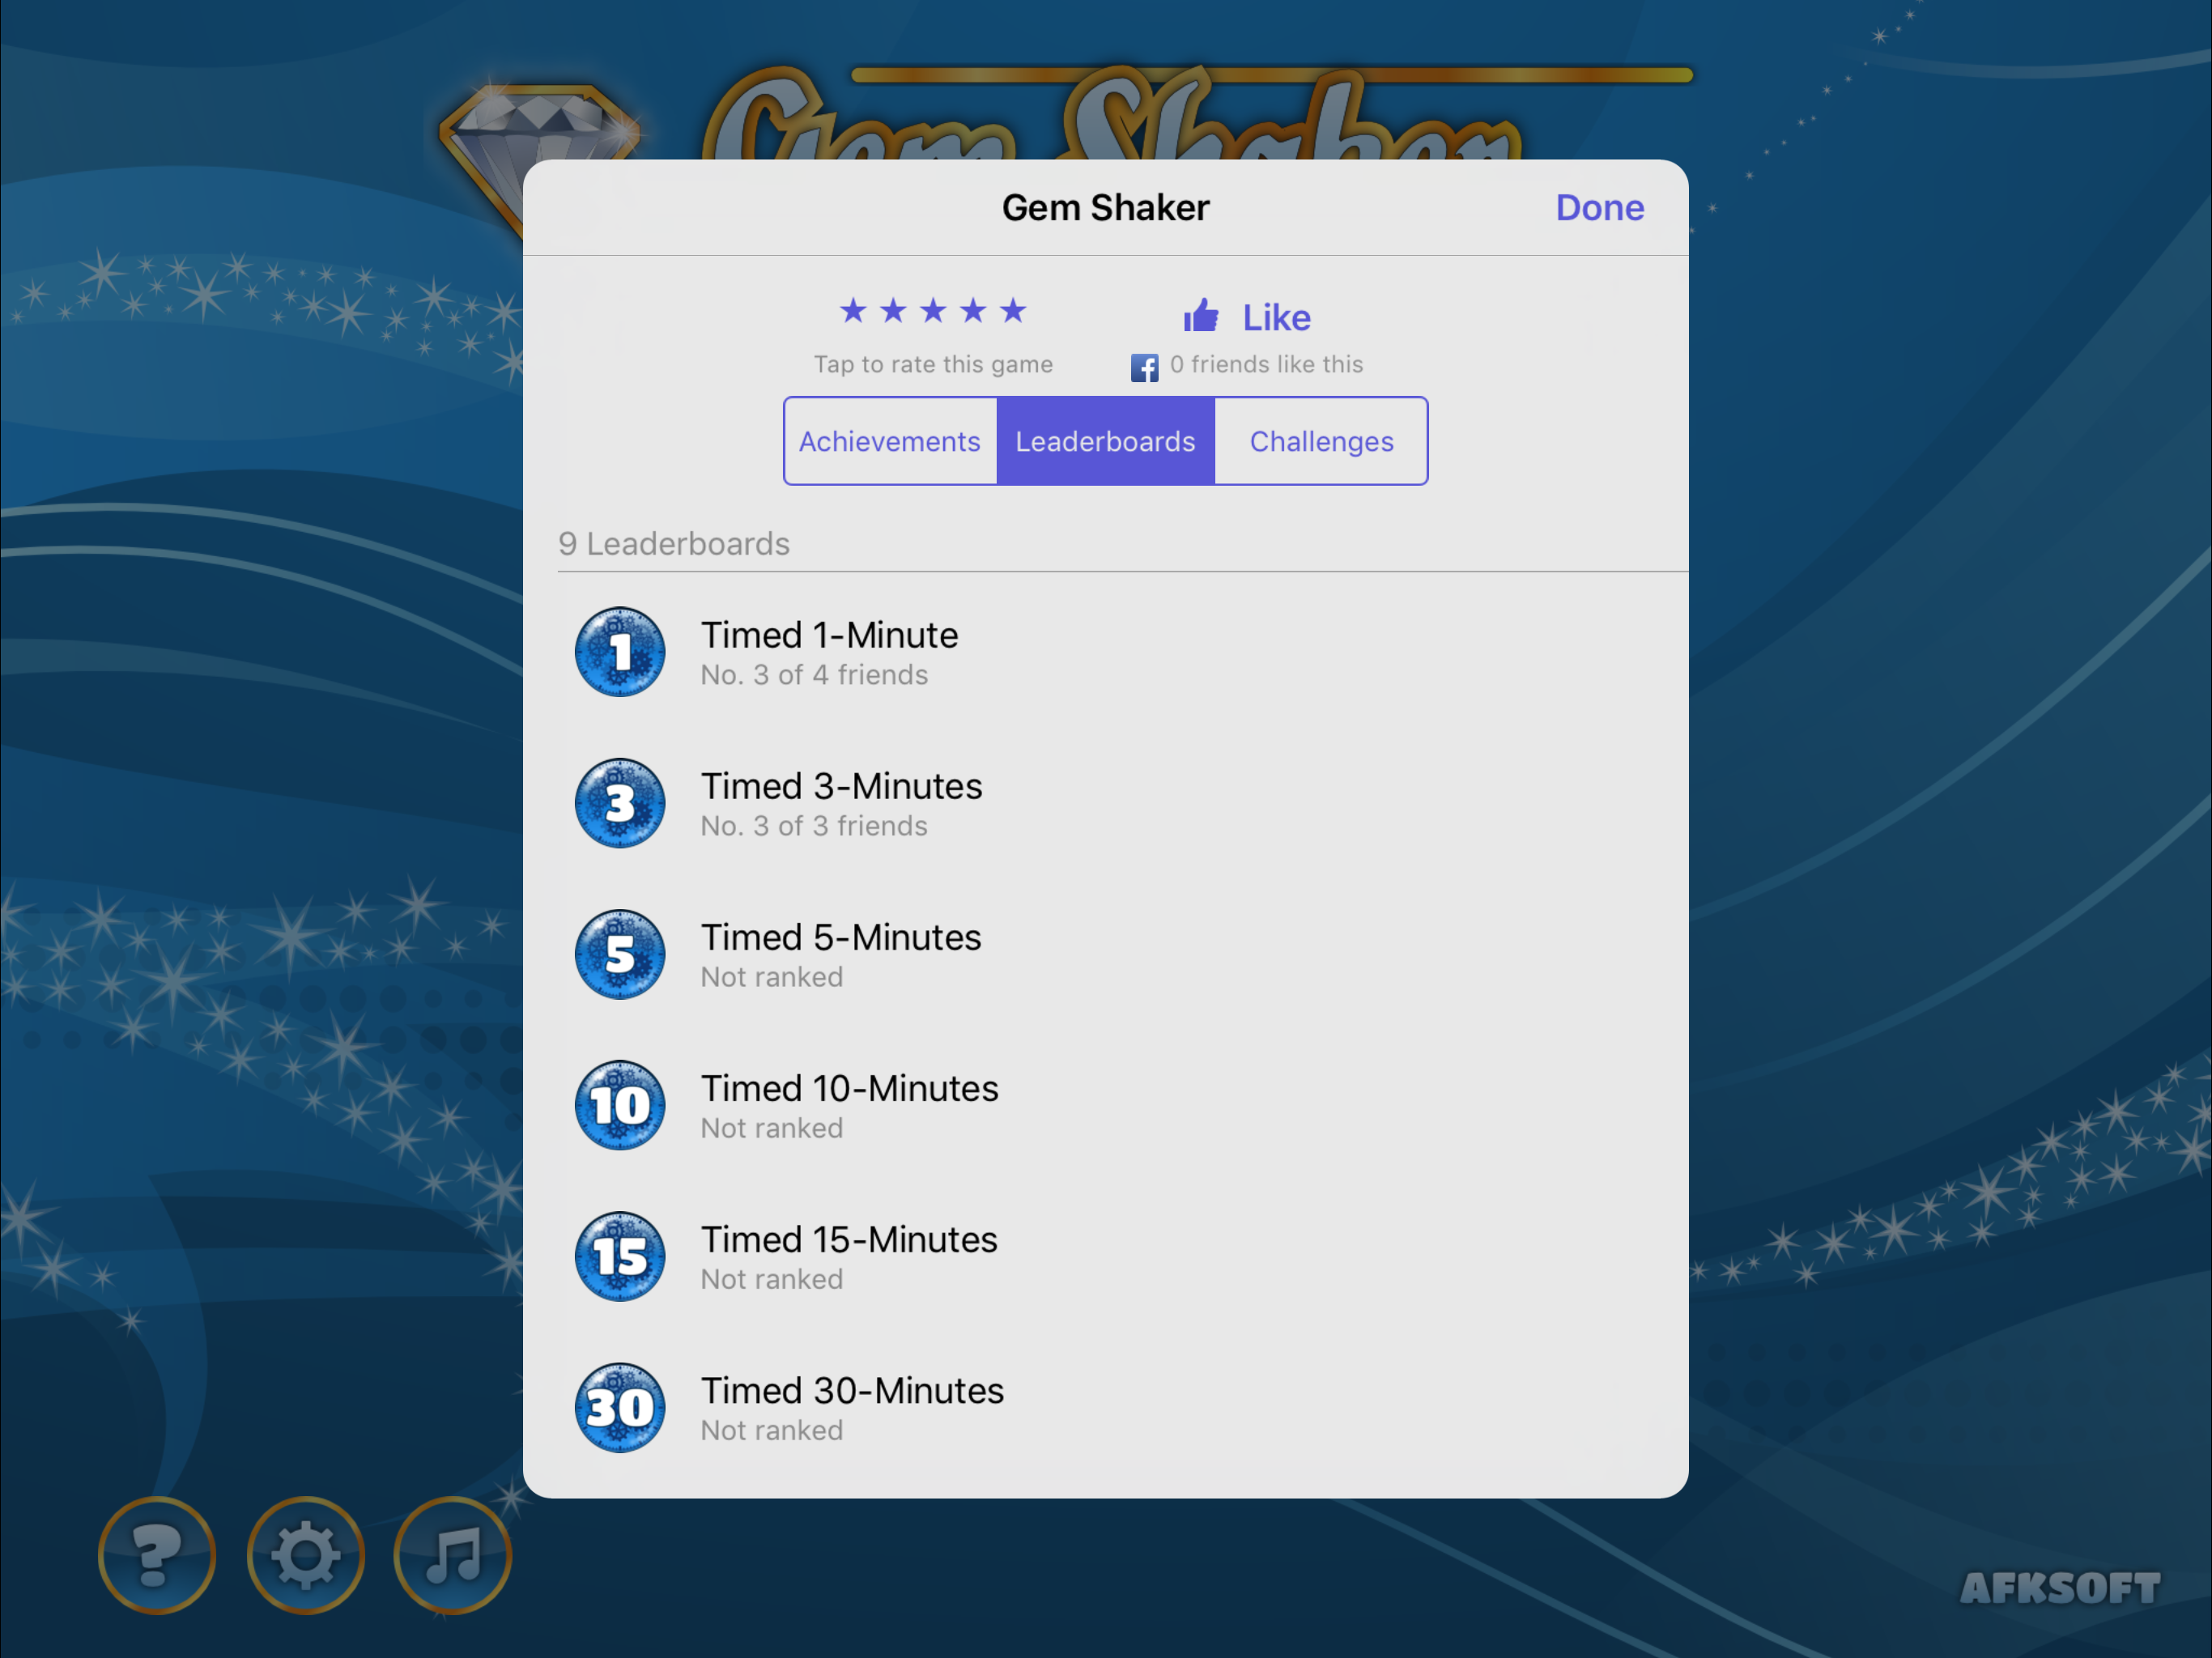
Task: Rate the game five stars
Action: click(x=1013, y=311)
